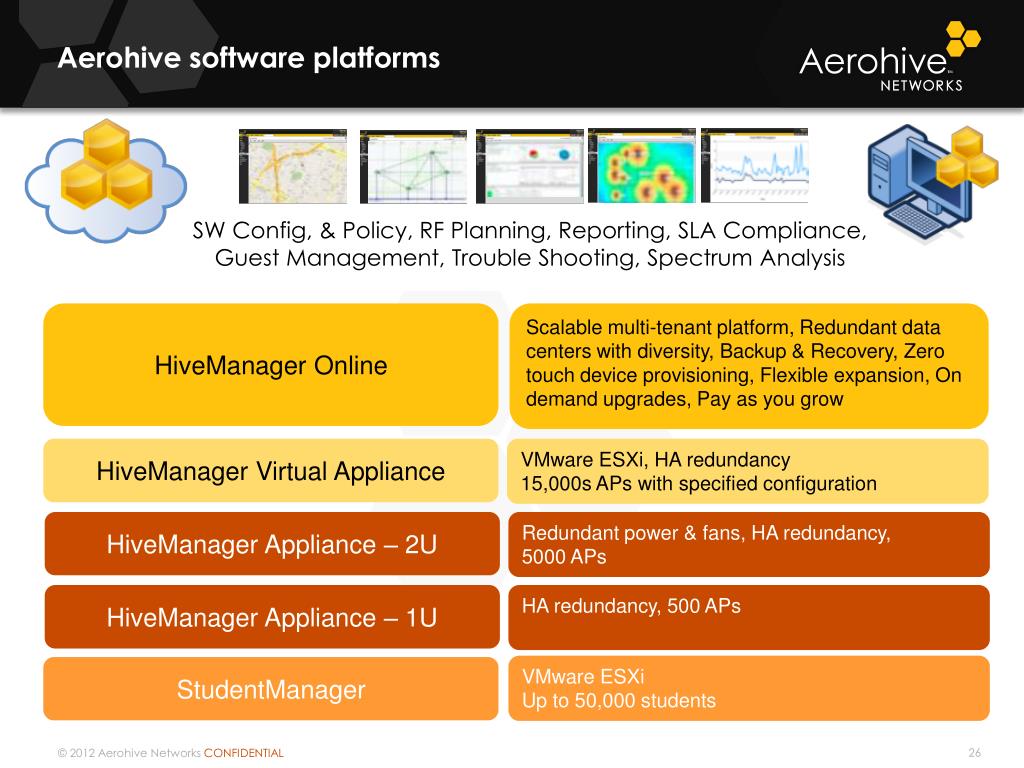1024x768 pixels.
Task: Select the StudentManager box
Action: coord(271,689)
